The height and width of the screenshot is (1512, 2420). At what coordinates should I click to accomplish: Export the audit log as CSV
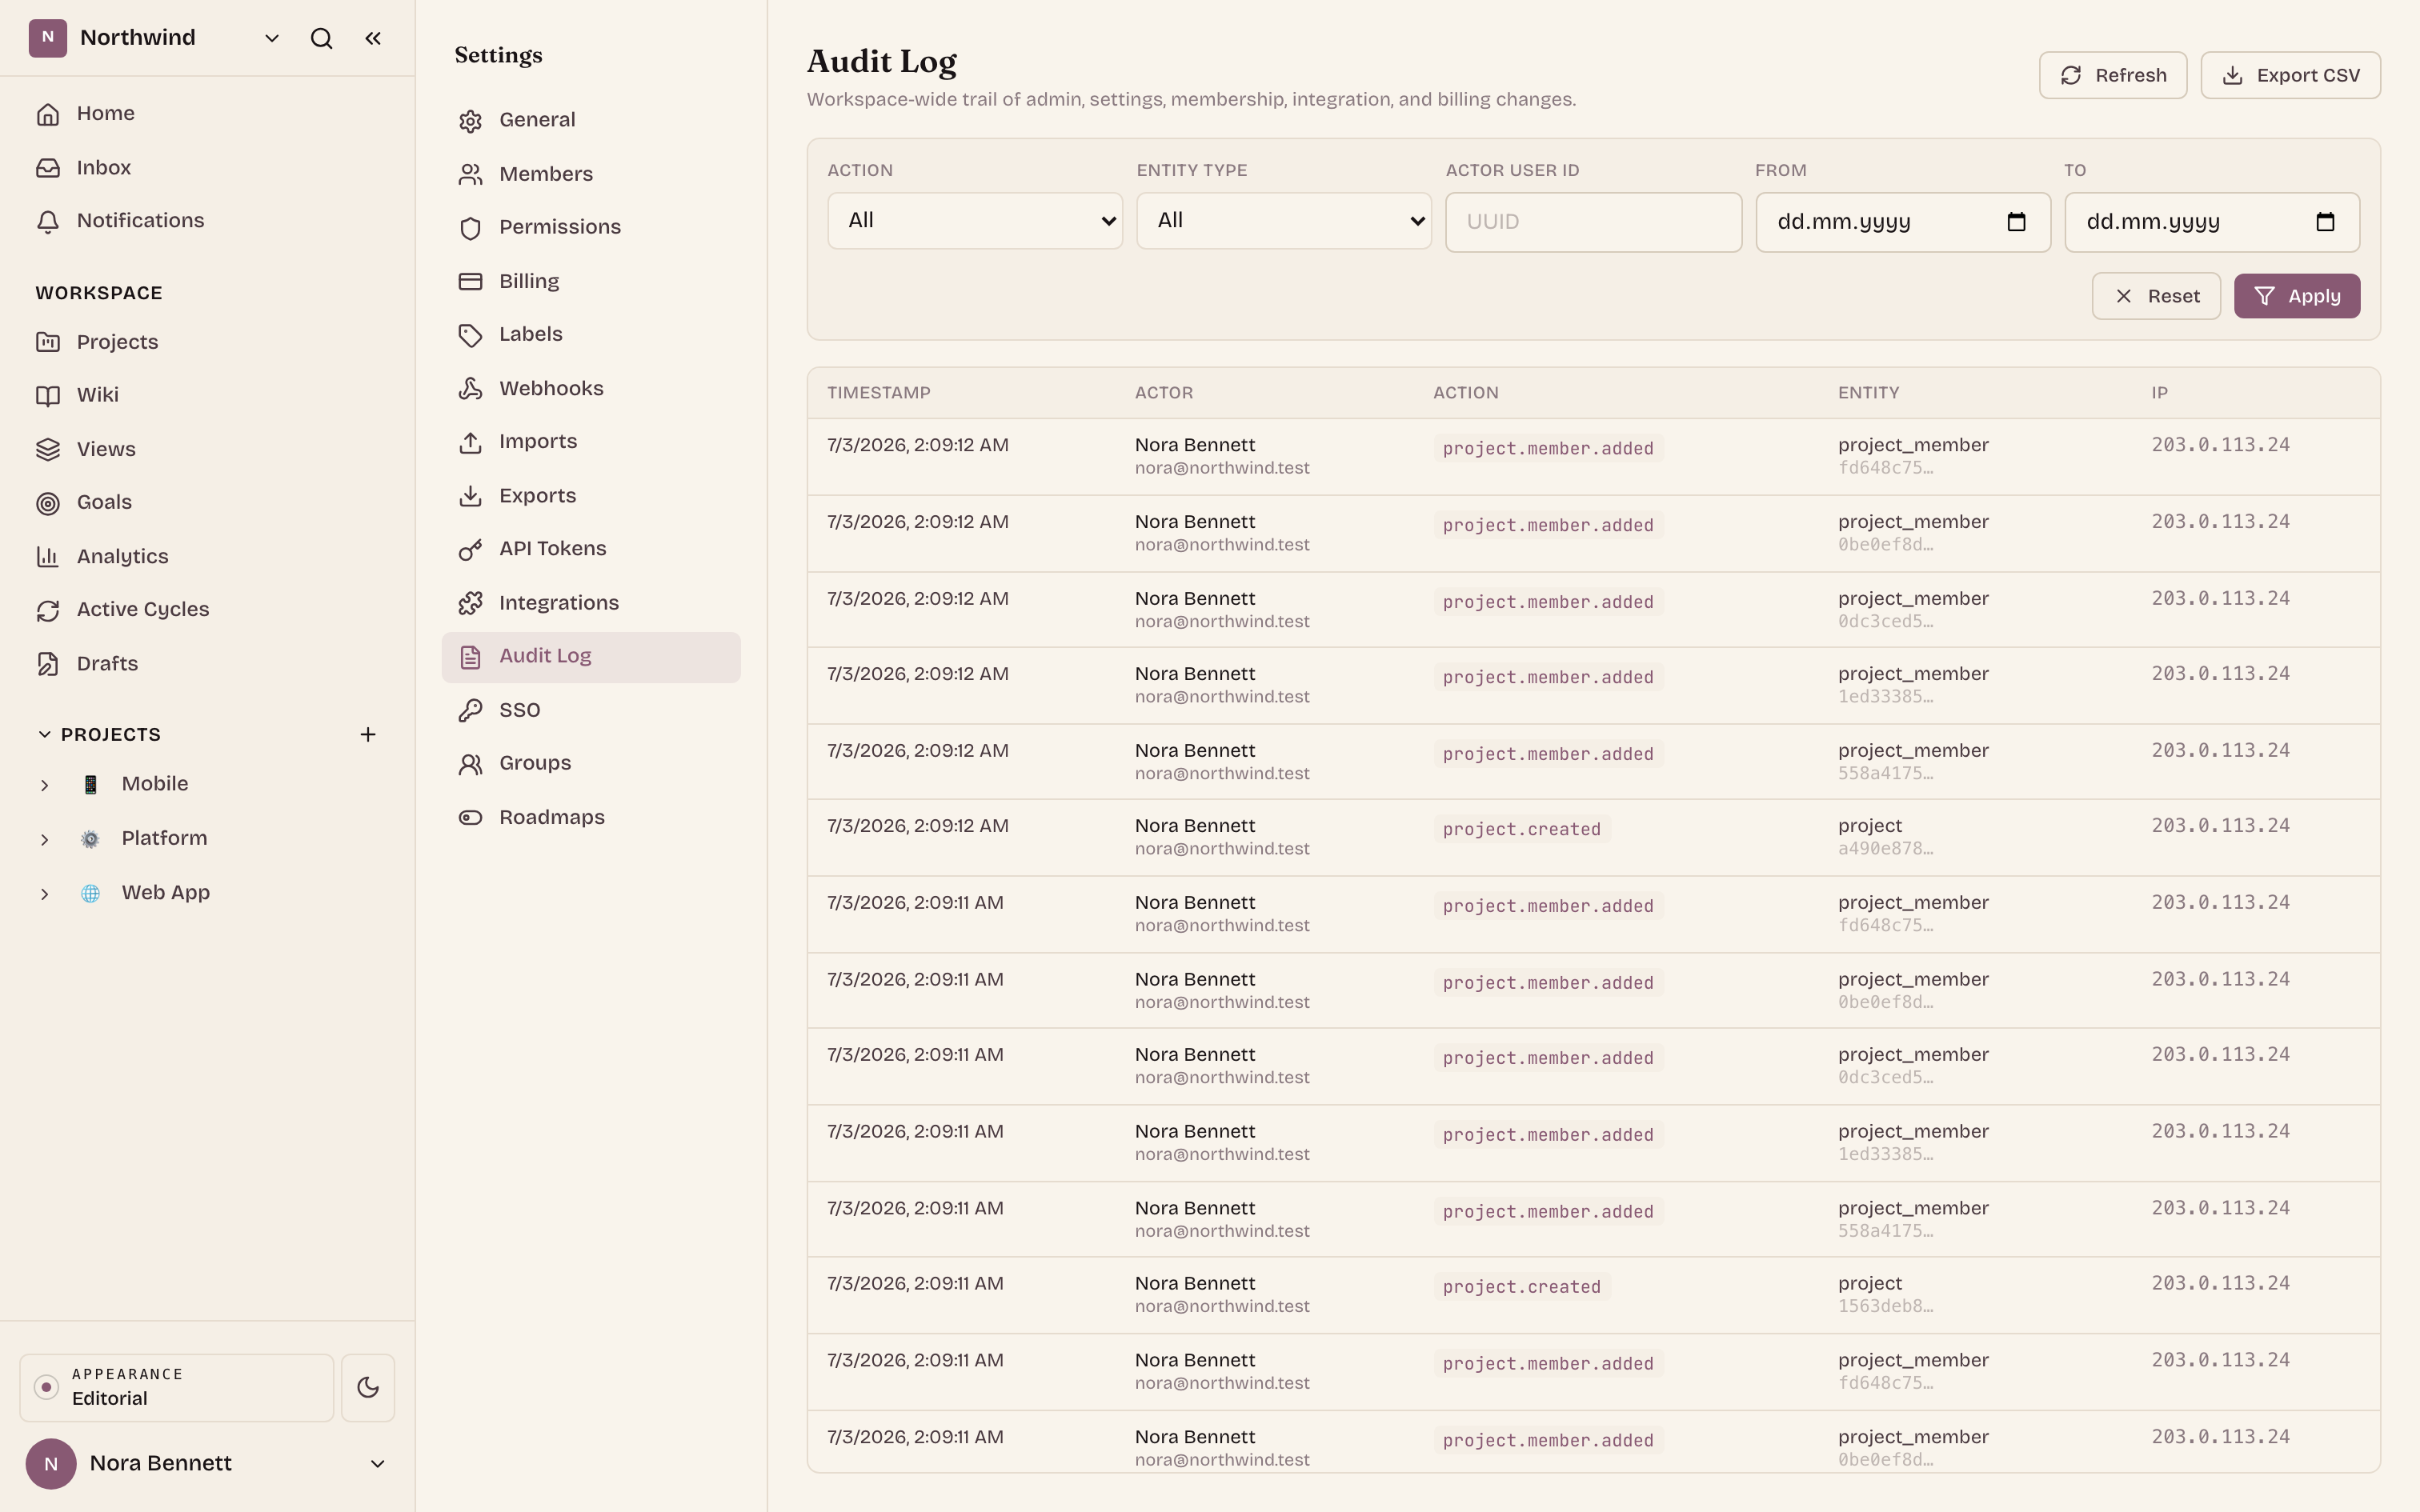point(2290,75)
